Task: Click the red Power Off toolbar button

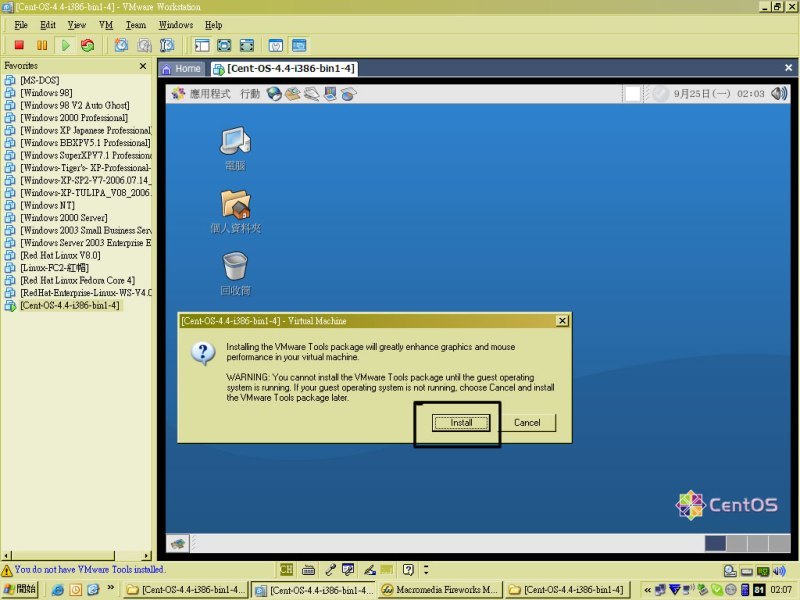Action: (19, 45)
